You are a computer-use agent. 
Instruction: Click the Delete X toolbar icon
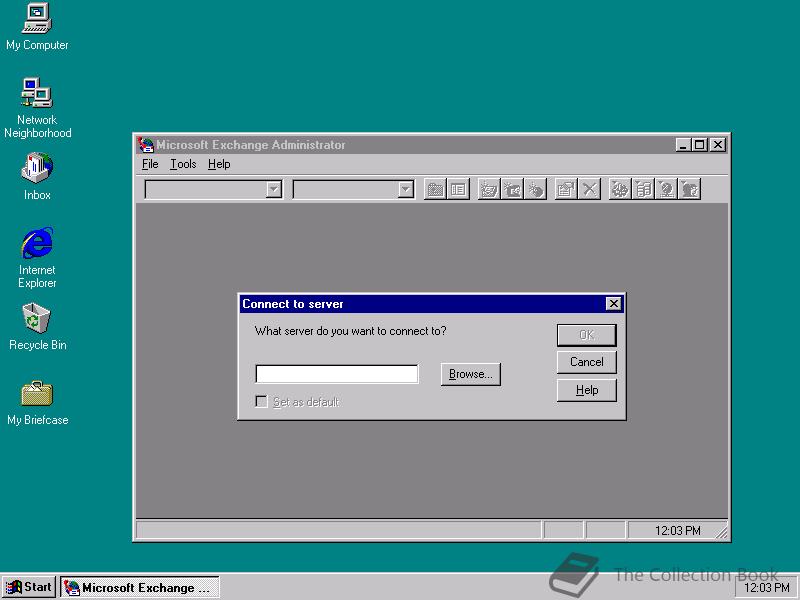[589, 189]
